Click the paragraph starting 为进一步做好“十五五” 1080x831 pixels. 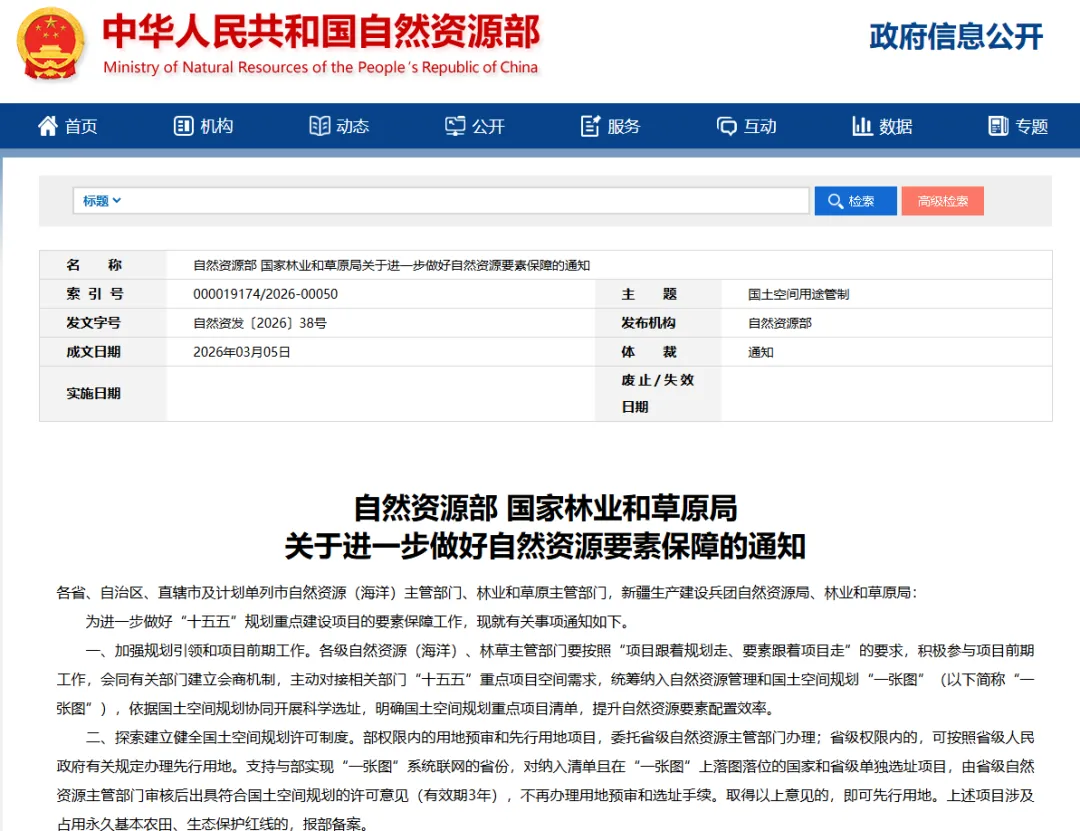[357, 622]
